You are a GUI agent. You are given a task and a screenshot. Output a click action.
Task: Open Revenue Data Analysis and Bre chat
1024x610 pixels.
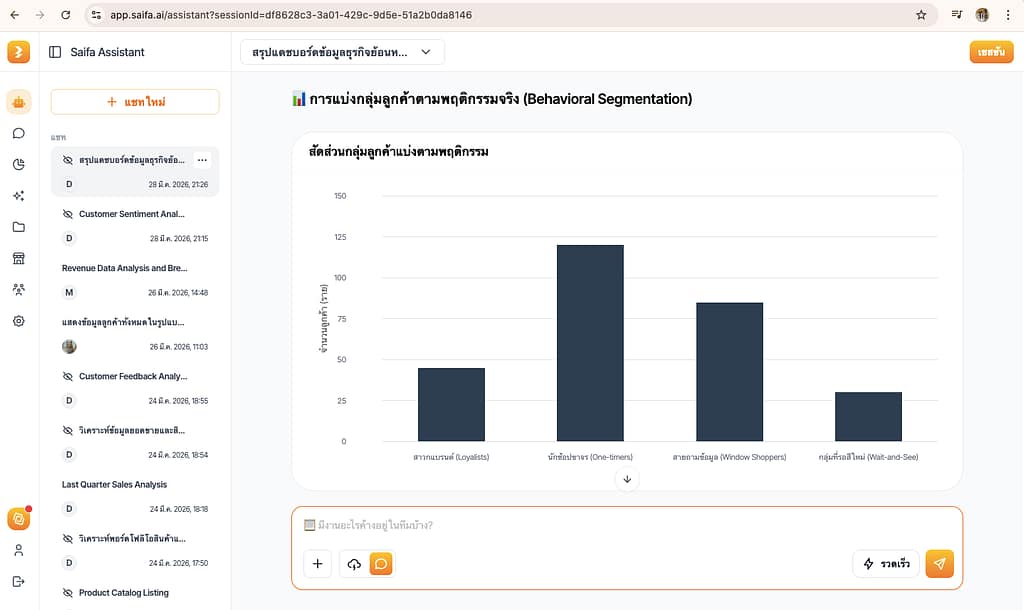point(135,280)
